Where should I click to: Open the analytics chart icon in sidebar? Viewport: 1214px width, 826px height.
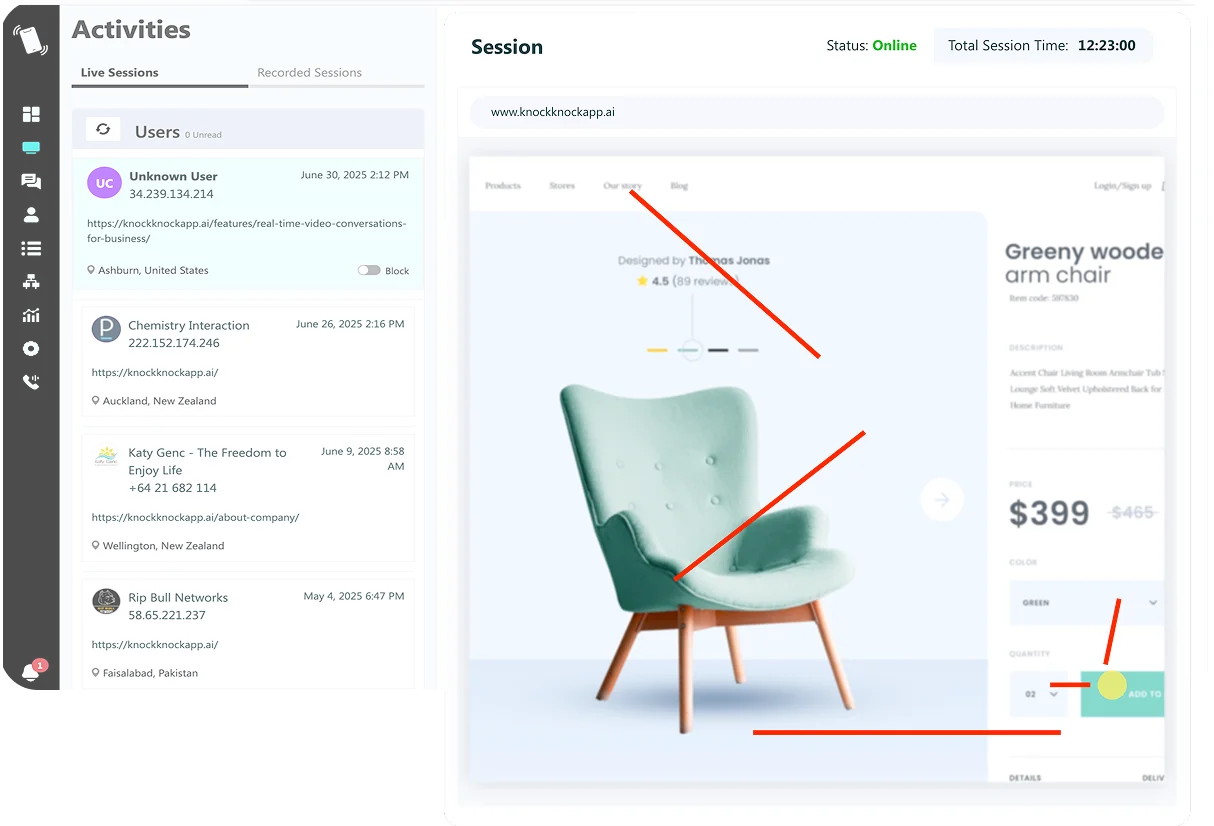(31, 315)
